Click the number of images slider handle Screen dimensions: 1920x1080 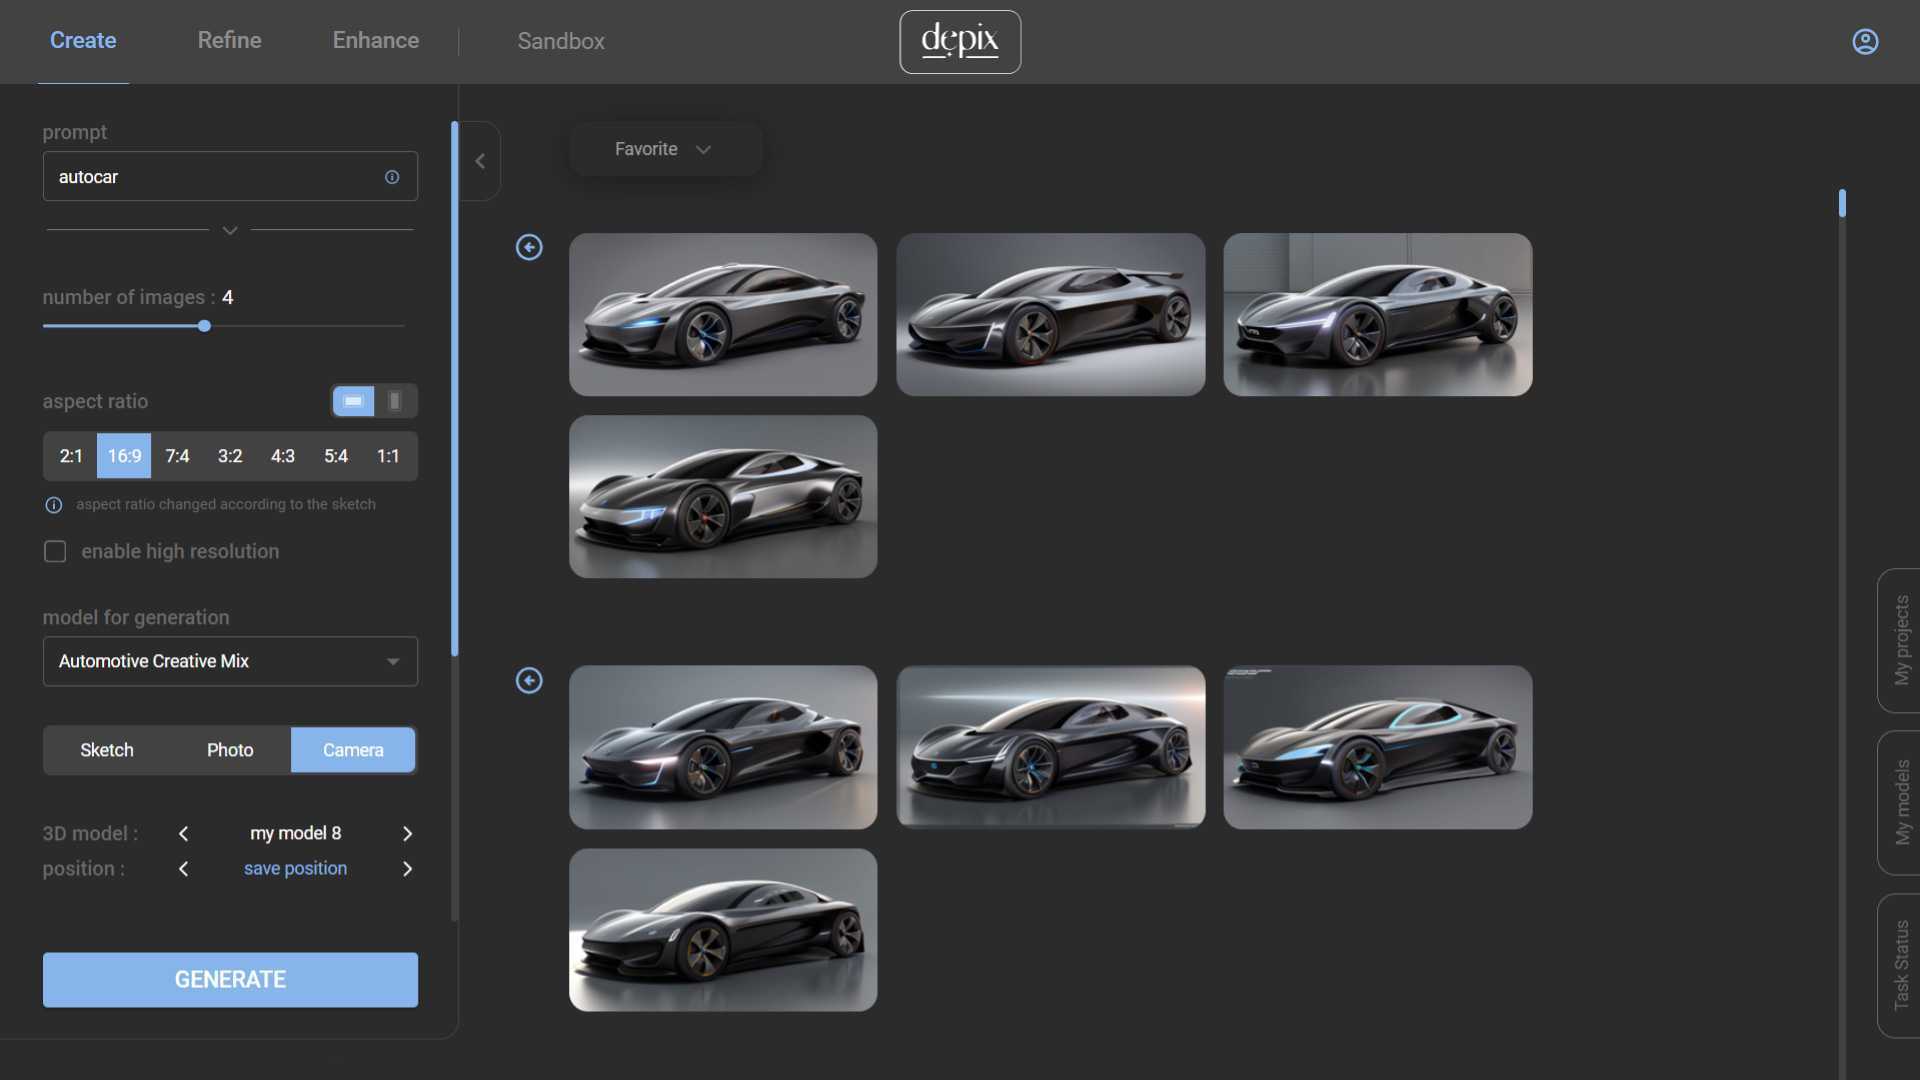[x=204, y=326]
